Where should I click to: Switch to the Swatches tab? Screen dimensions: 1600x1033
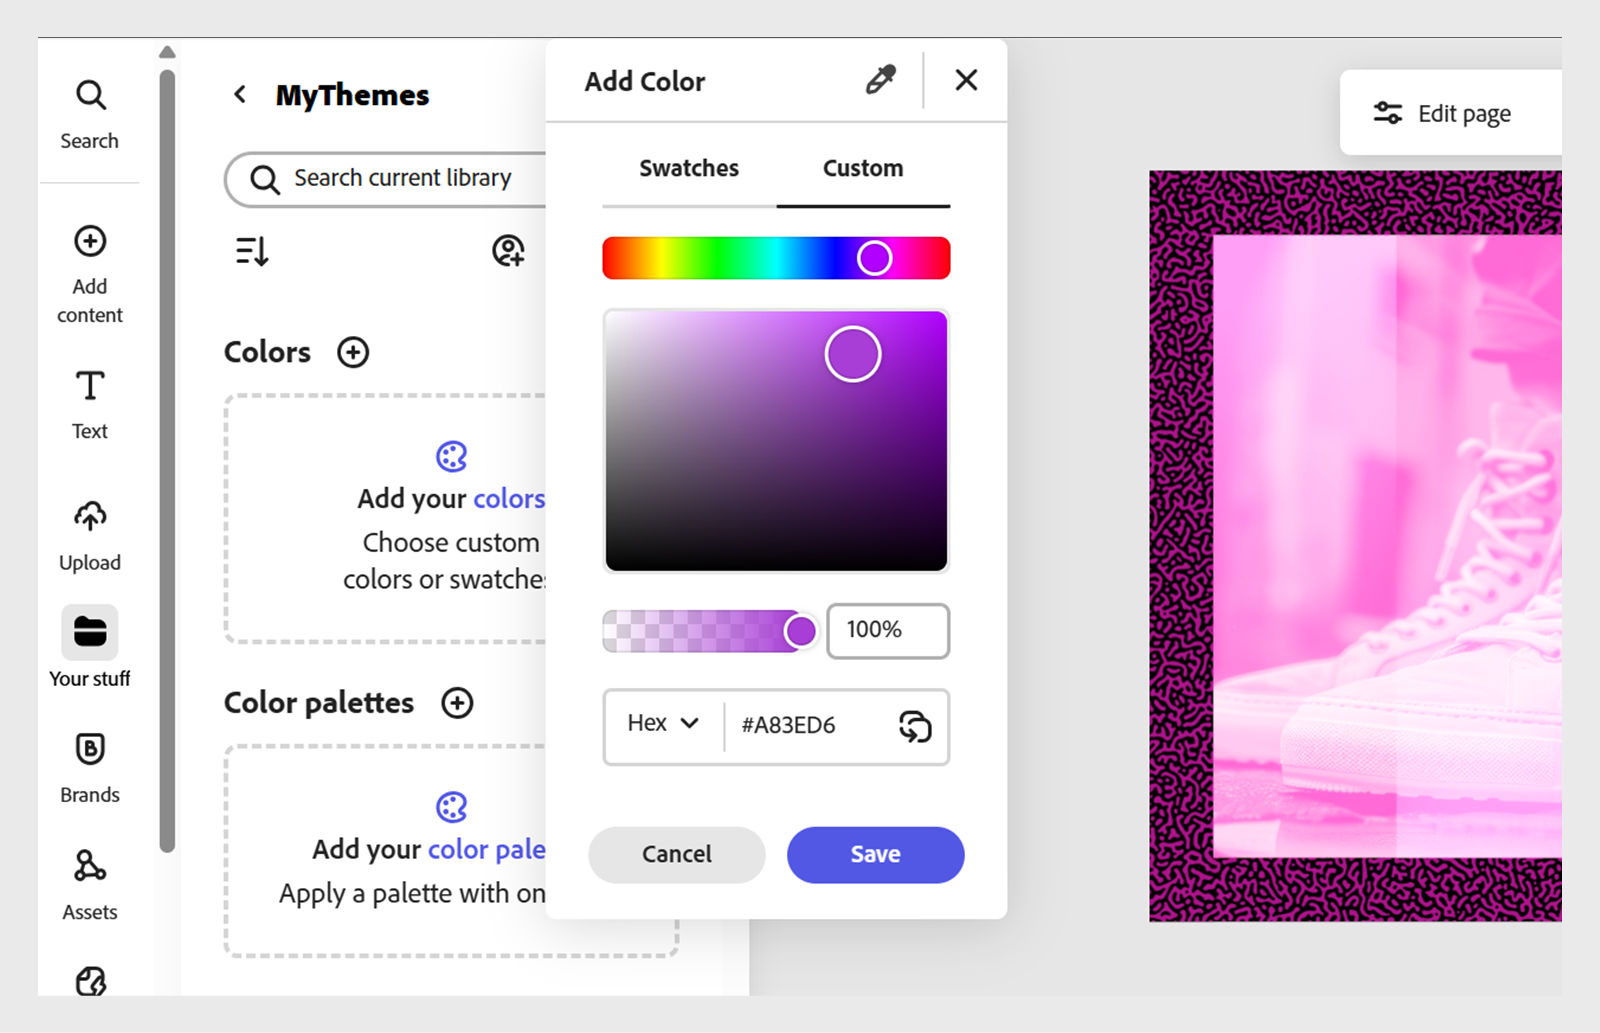pos(689,168)
